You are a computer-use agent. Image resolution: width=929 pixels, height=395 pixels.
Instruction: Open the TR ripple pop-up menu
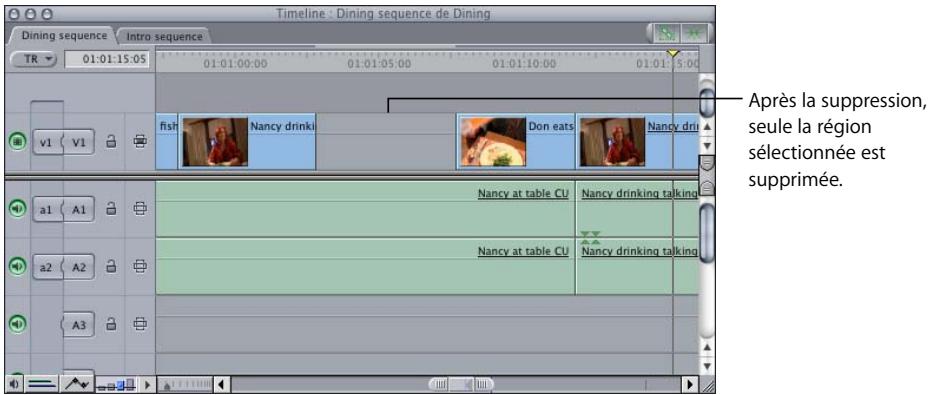pyautogui.click(x=33, y=59)
